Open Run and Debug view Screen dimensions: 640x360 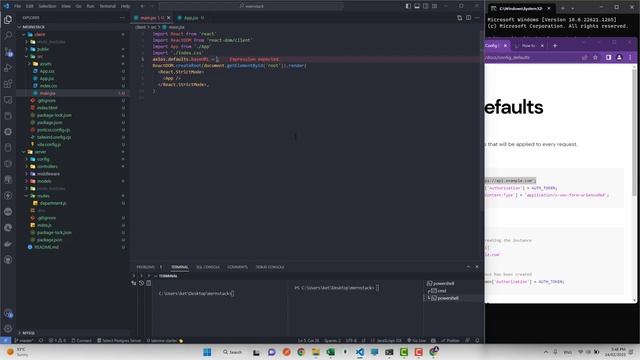coord(8,68)
